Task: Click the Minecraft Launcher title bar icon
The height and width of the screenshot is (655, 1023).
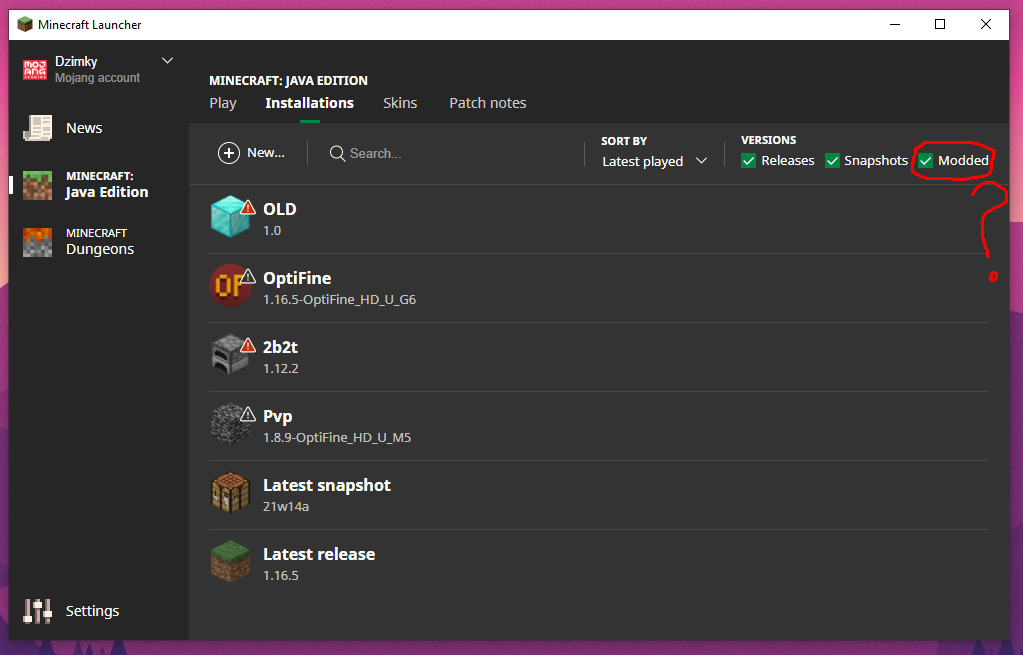Action: 25,25
